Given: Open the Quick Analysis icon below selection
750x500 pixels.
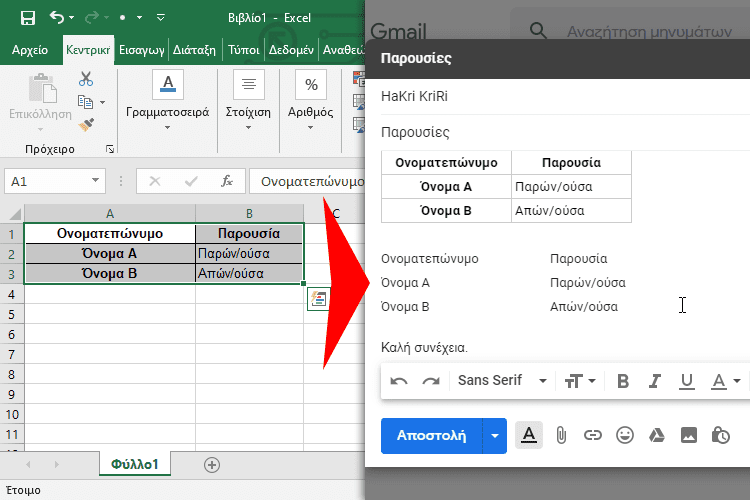Looking at the screenshot, I should 318,299.
